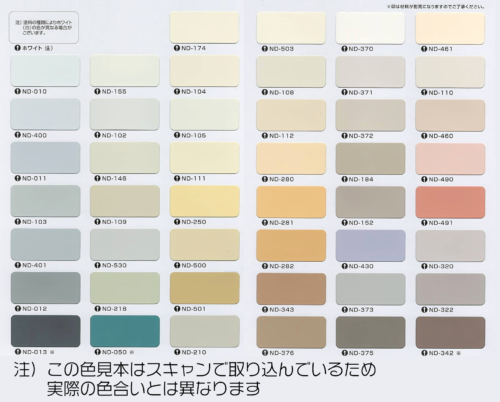Click the round icon before ND-050
The image size is (500, 402).
pyautogui.click(x=98, y=352)
